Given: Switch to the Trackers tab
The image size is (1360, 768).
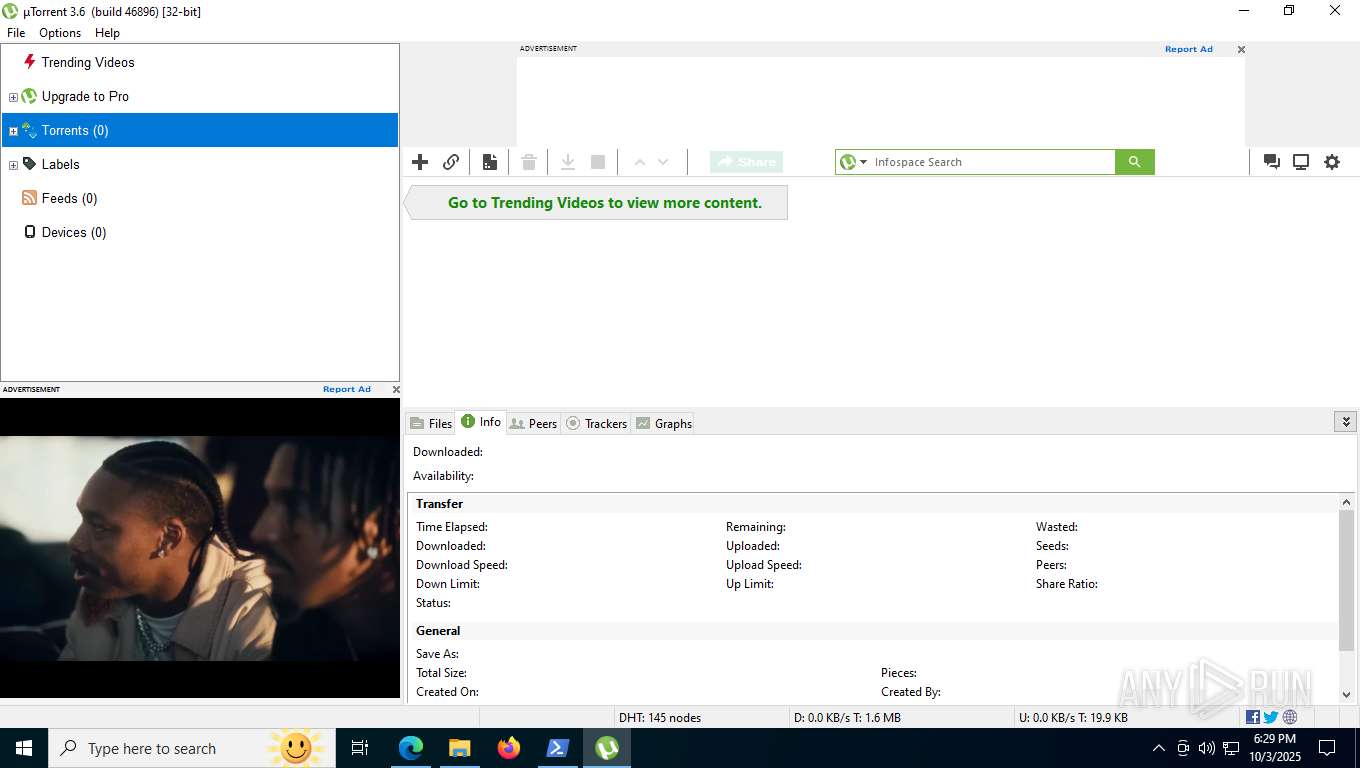Looking at the screenshot, I should point(596,423).
